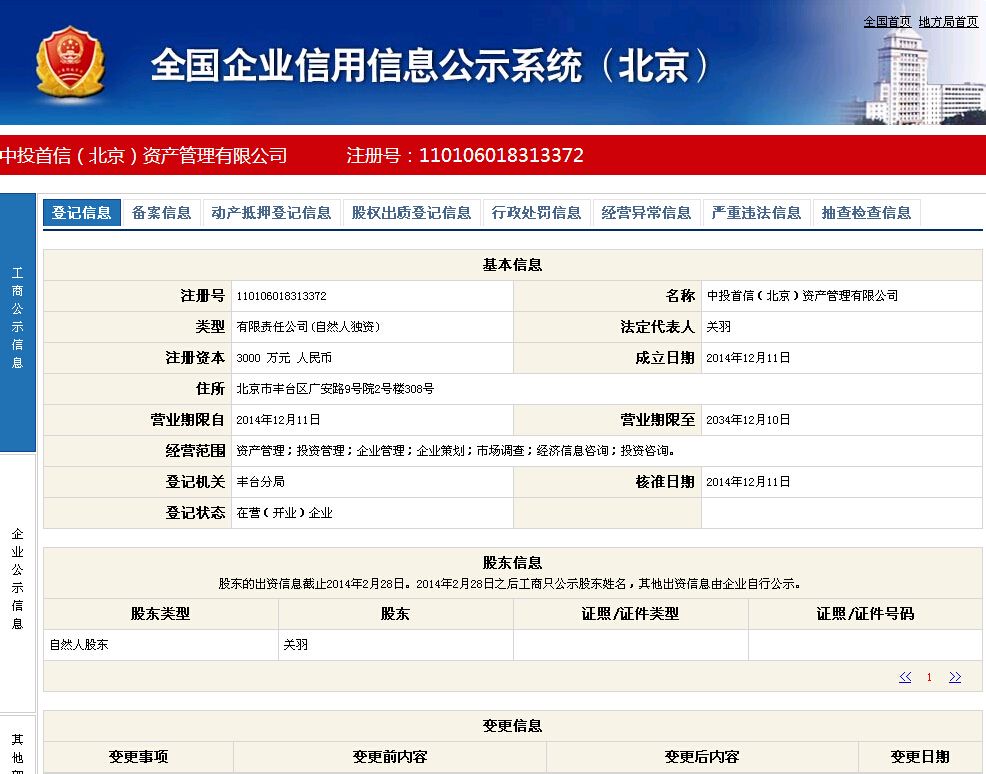
Task: Show the 严重违法信息 tab
Action: click(x=756, y=213)
